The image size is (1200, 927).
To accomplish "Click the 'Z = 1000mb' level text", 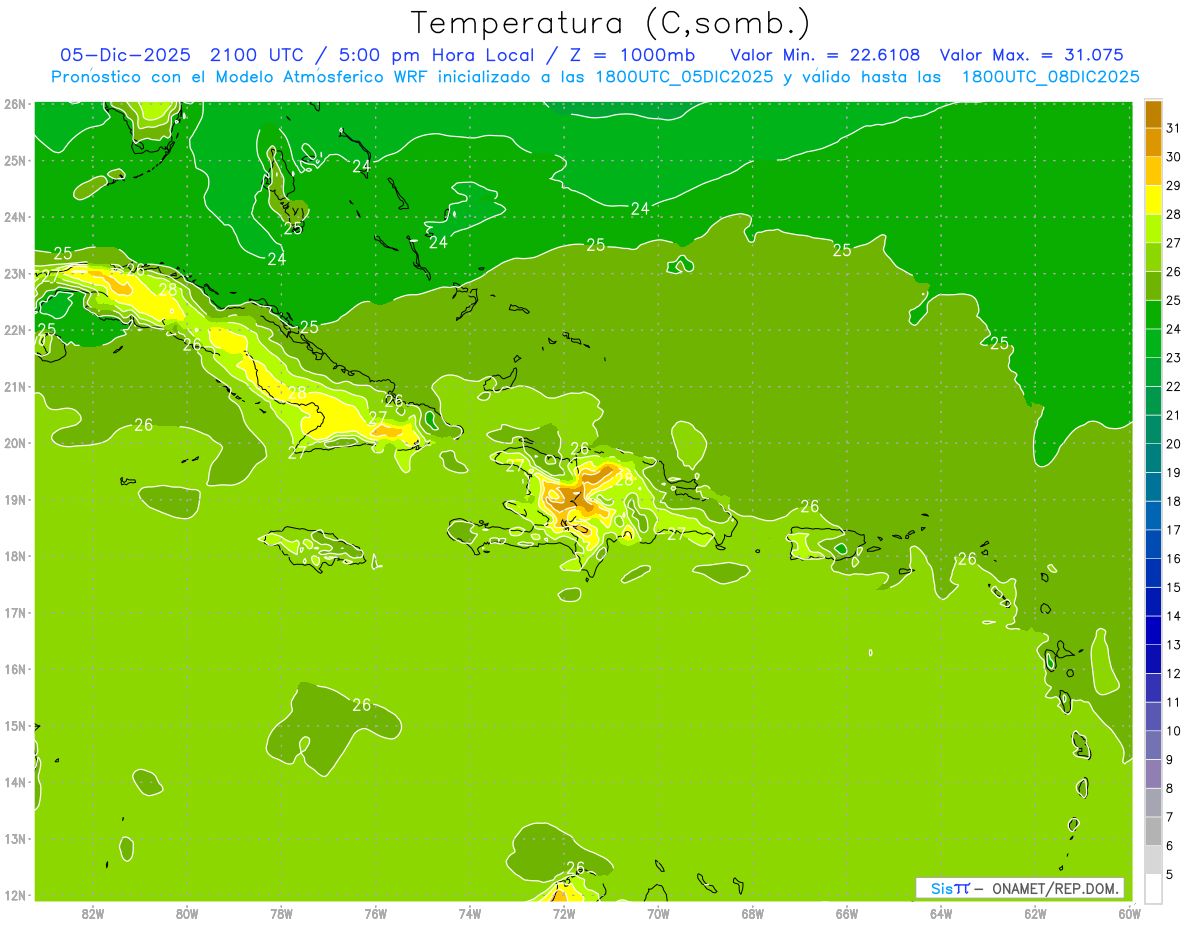I will click(632, 55).
